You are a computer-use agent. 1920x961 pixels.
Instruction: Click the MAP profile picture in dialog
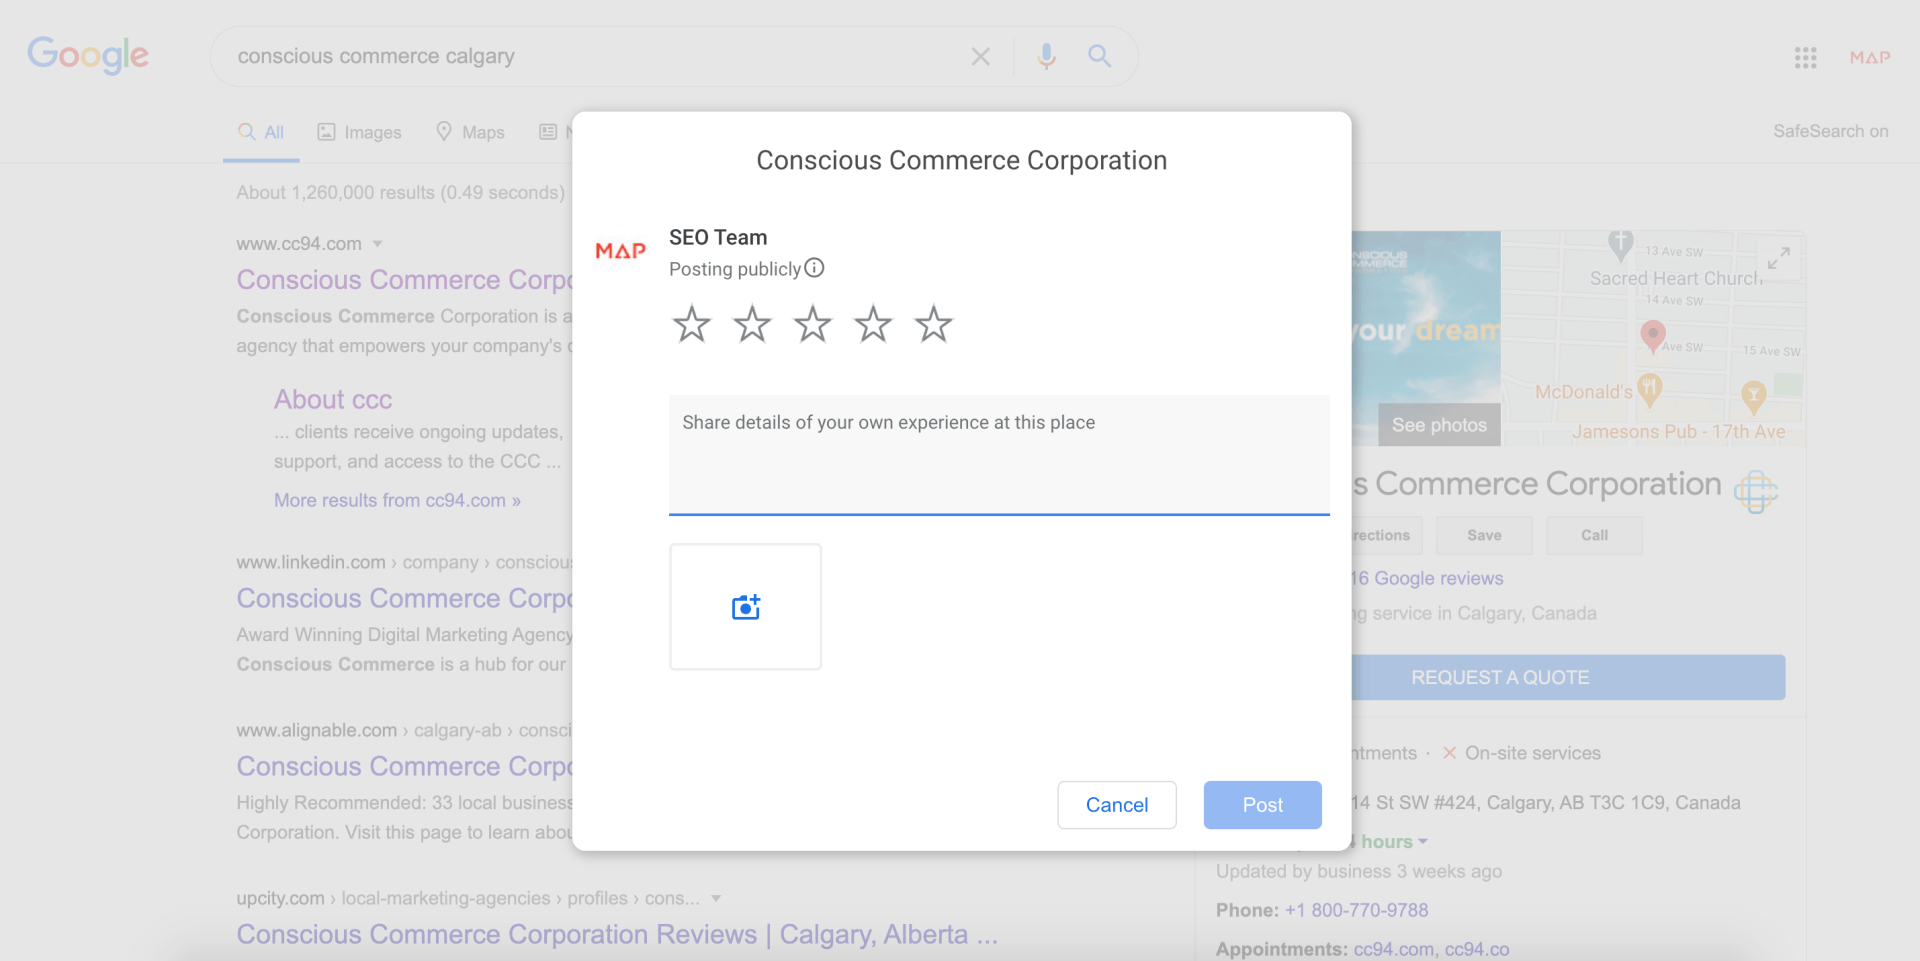[620, 251]
